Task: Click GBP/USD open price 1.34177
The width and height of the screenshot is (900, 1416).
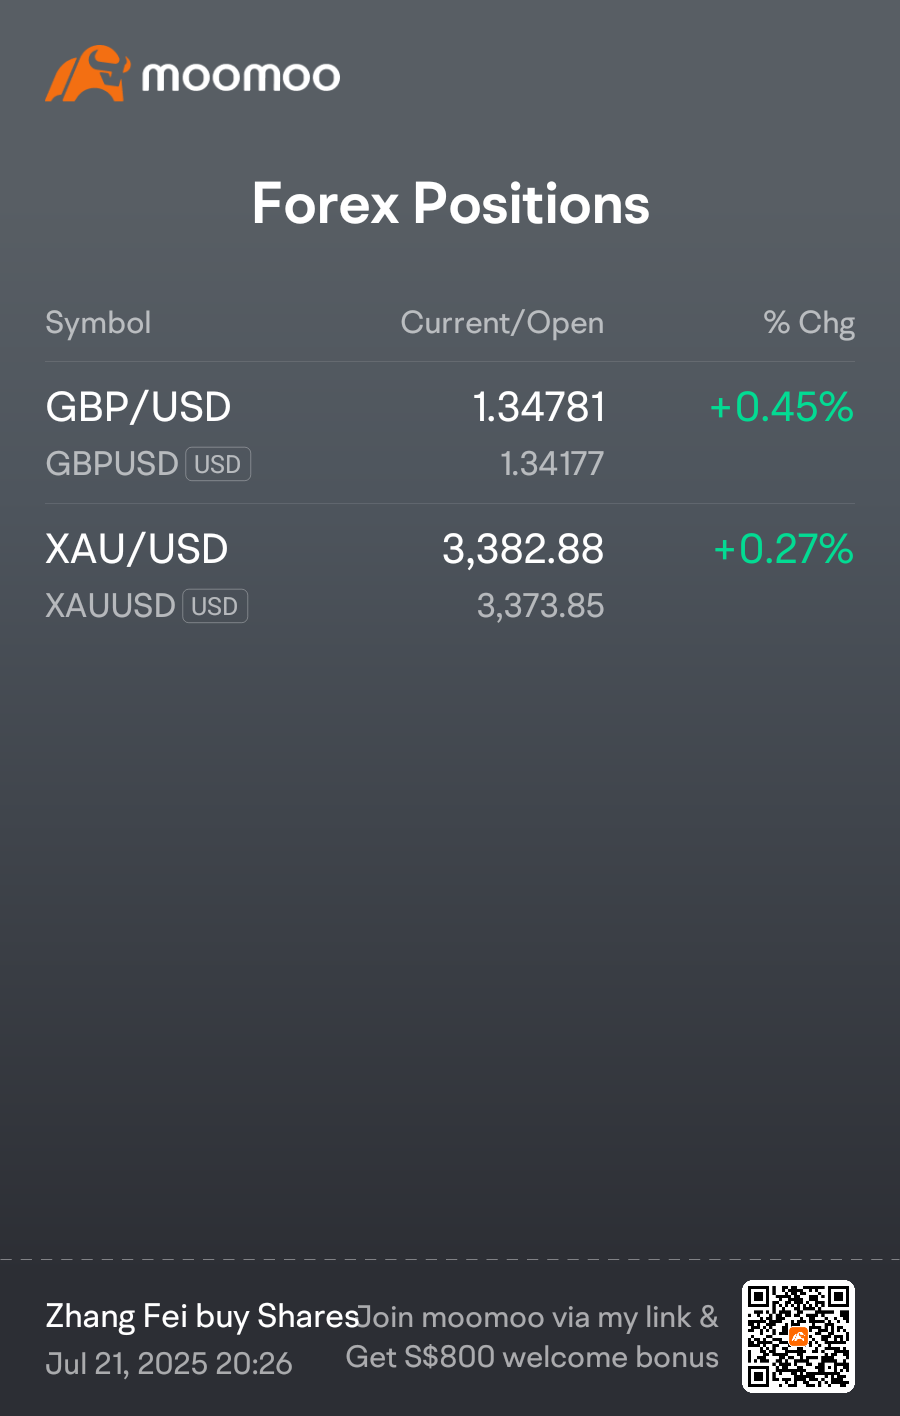Action: pos(552,464)
